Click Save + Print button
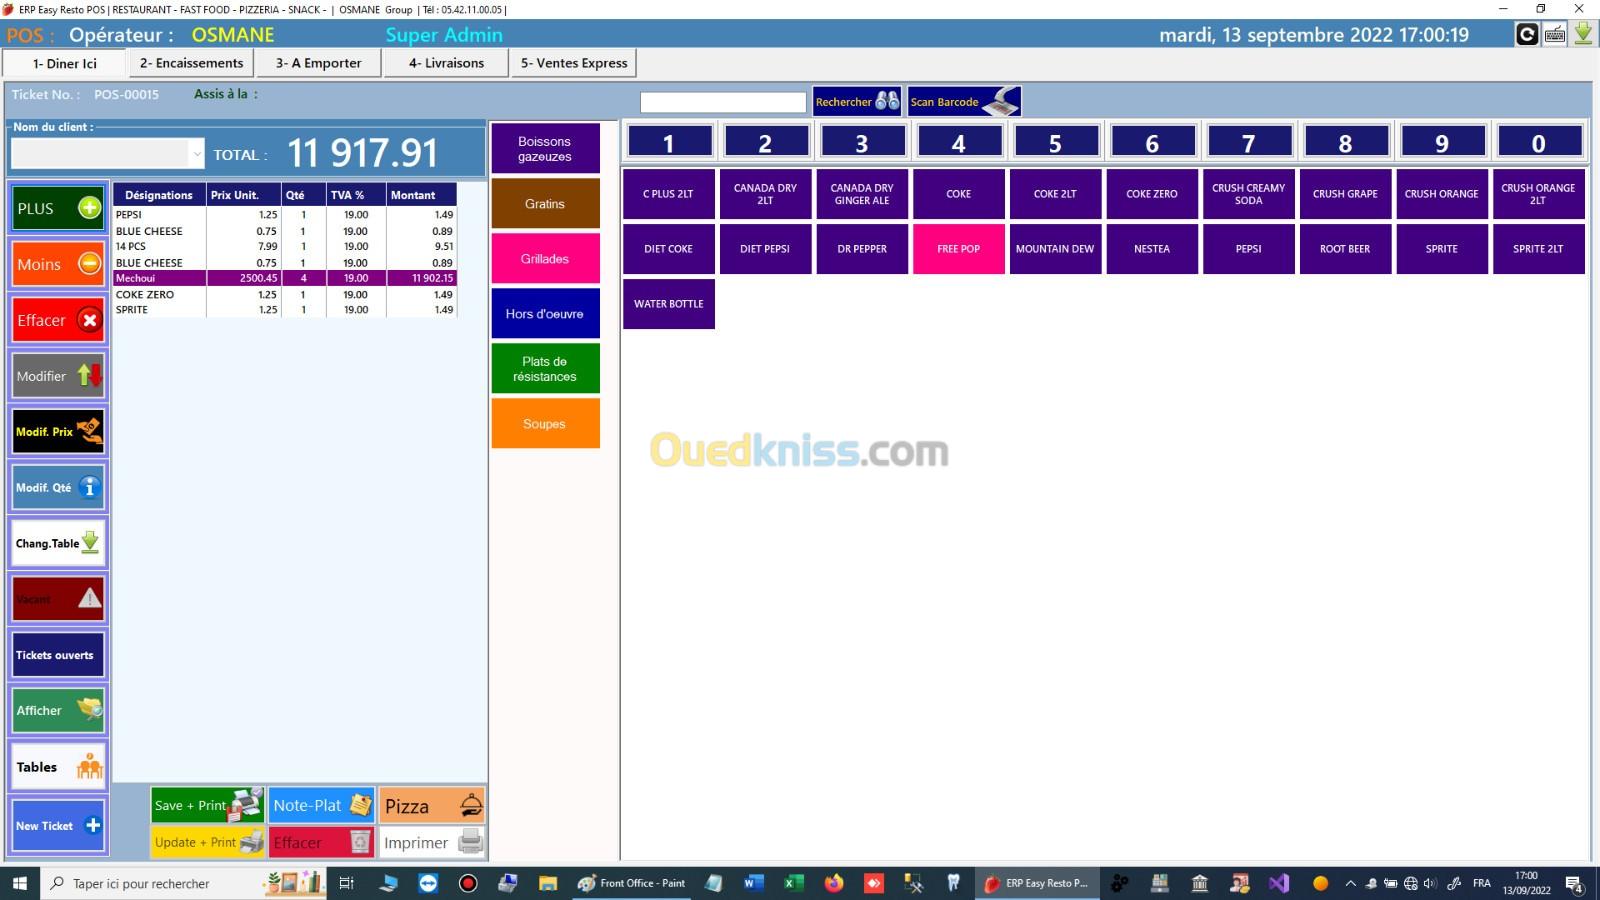The width and height of the screenshot is (1600, 900). pyautogui.click(x=207, y=805)
